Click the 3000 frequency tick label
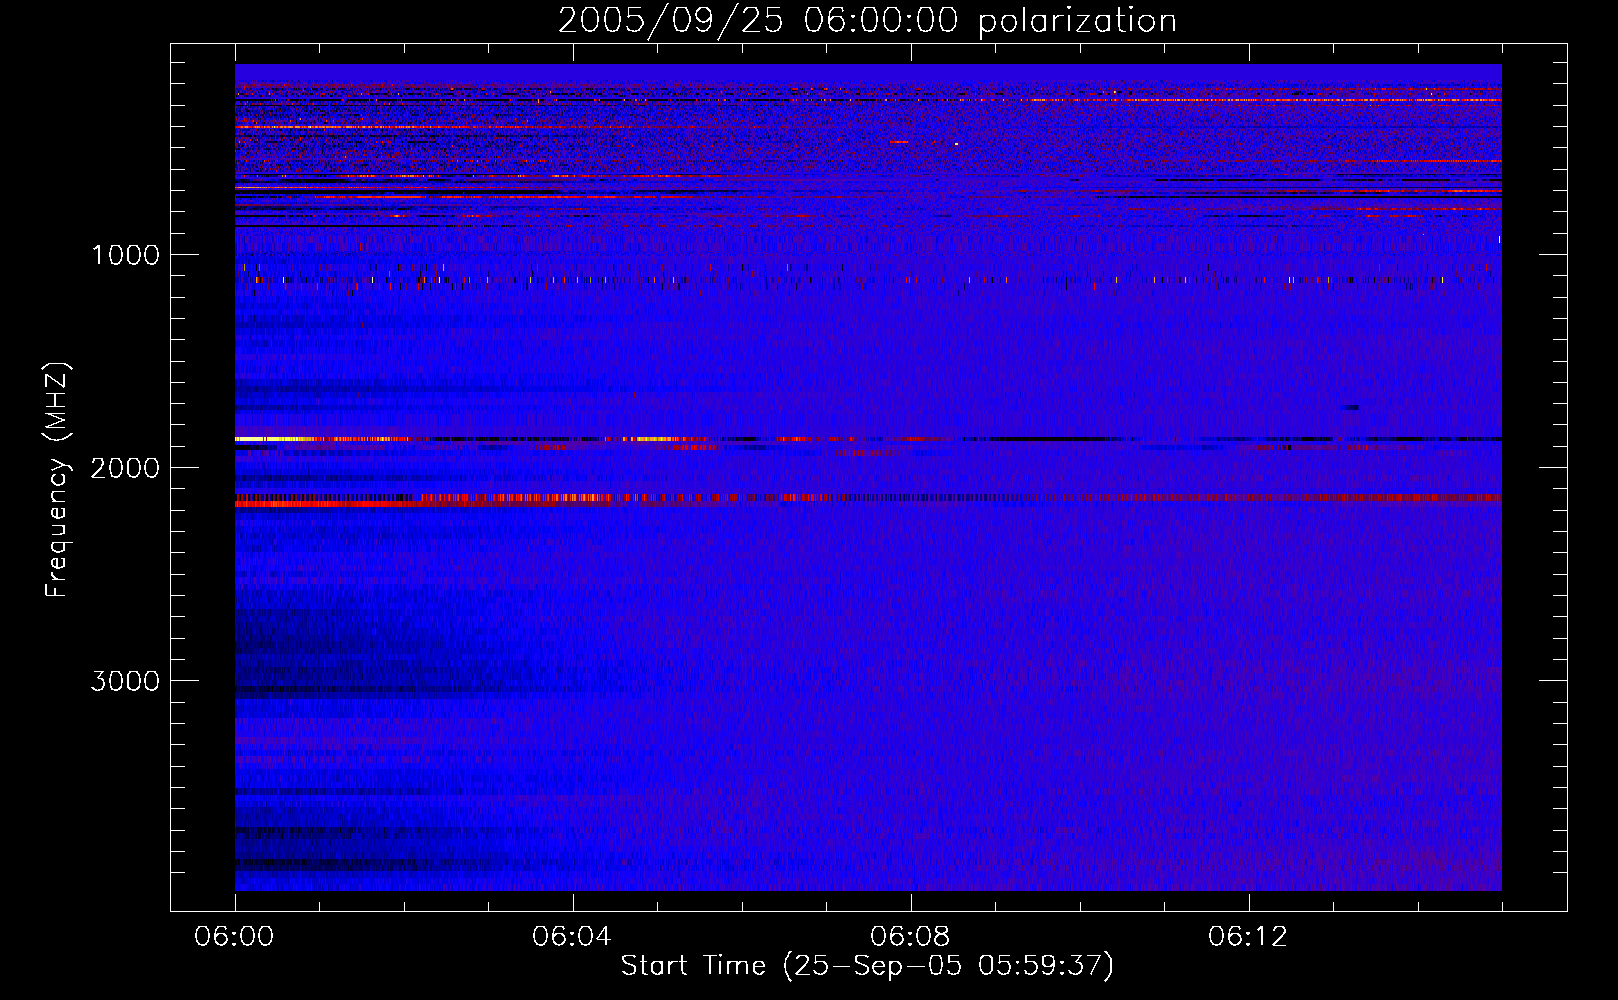Screen dimensions: 1618x1000 125,681
